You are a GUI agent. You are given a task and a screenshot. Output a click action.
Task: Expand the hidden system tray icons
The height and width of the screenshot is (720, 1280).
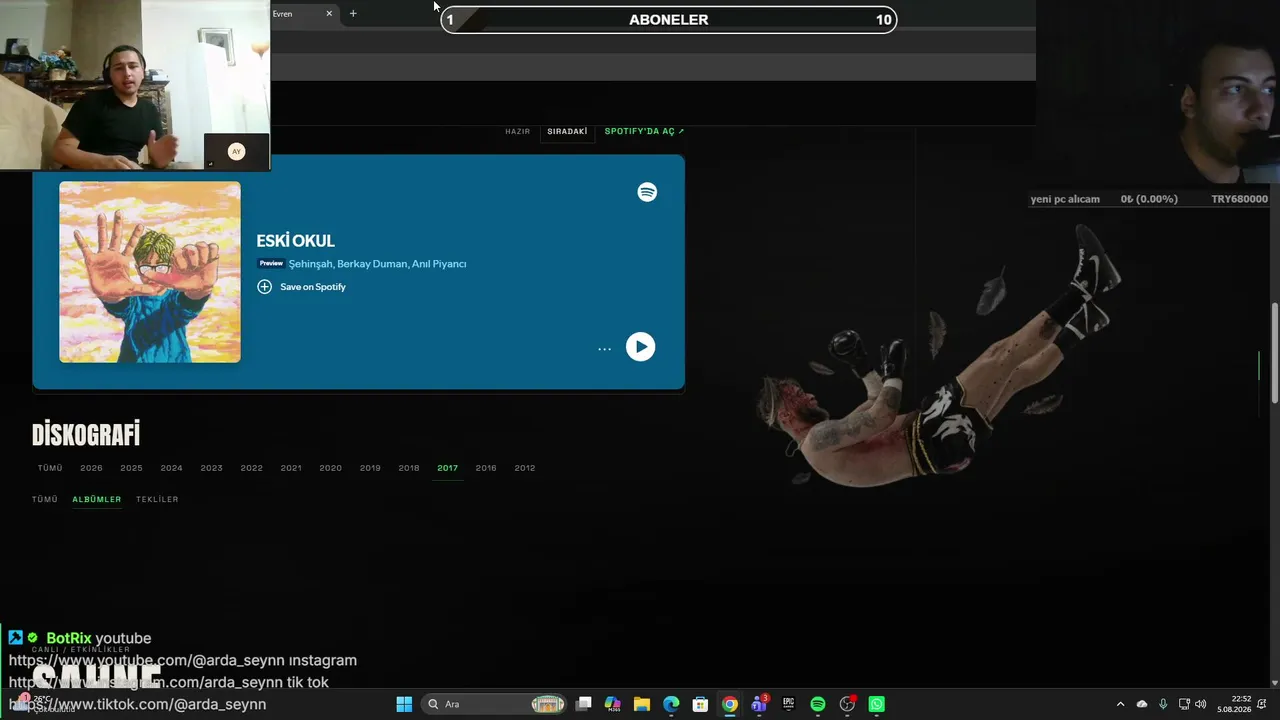[1120, 704]
